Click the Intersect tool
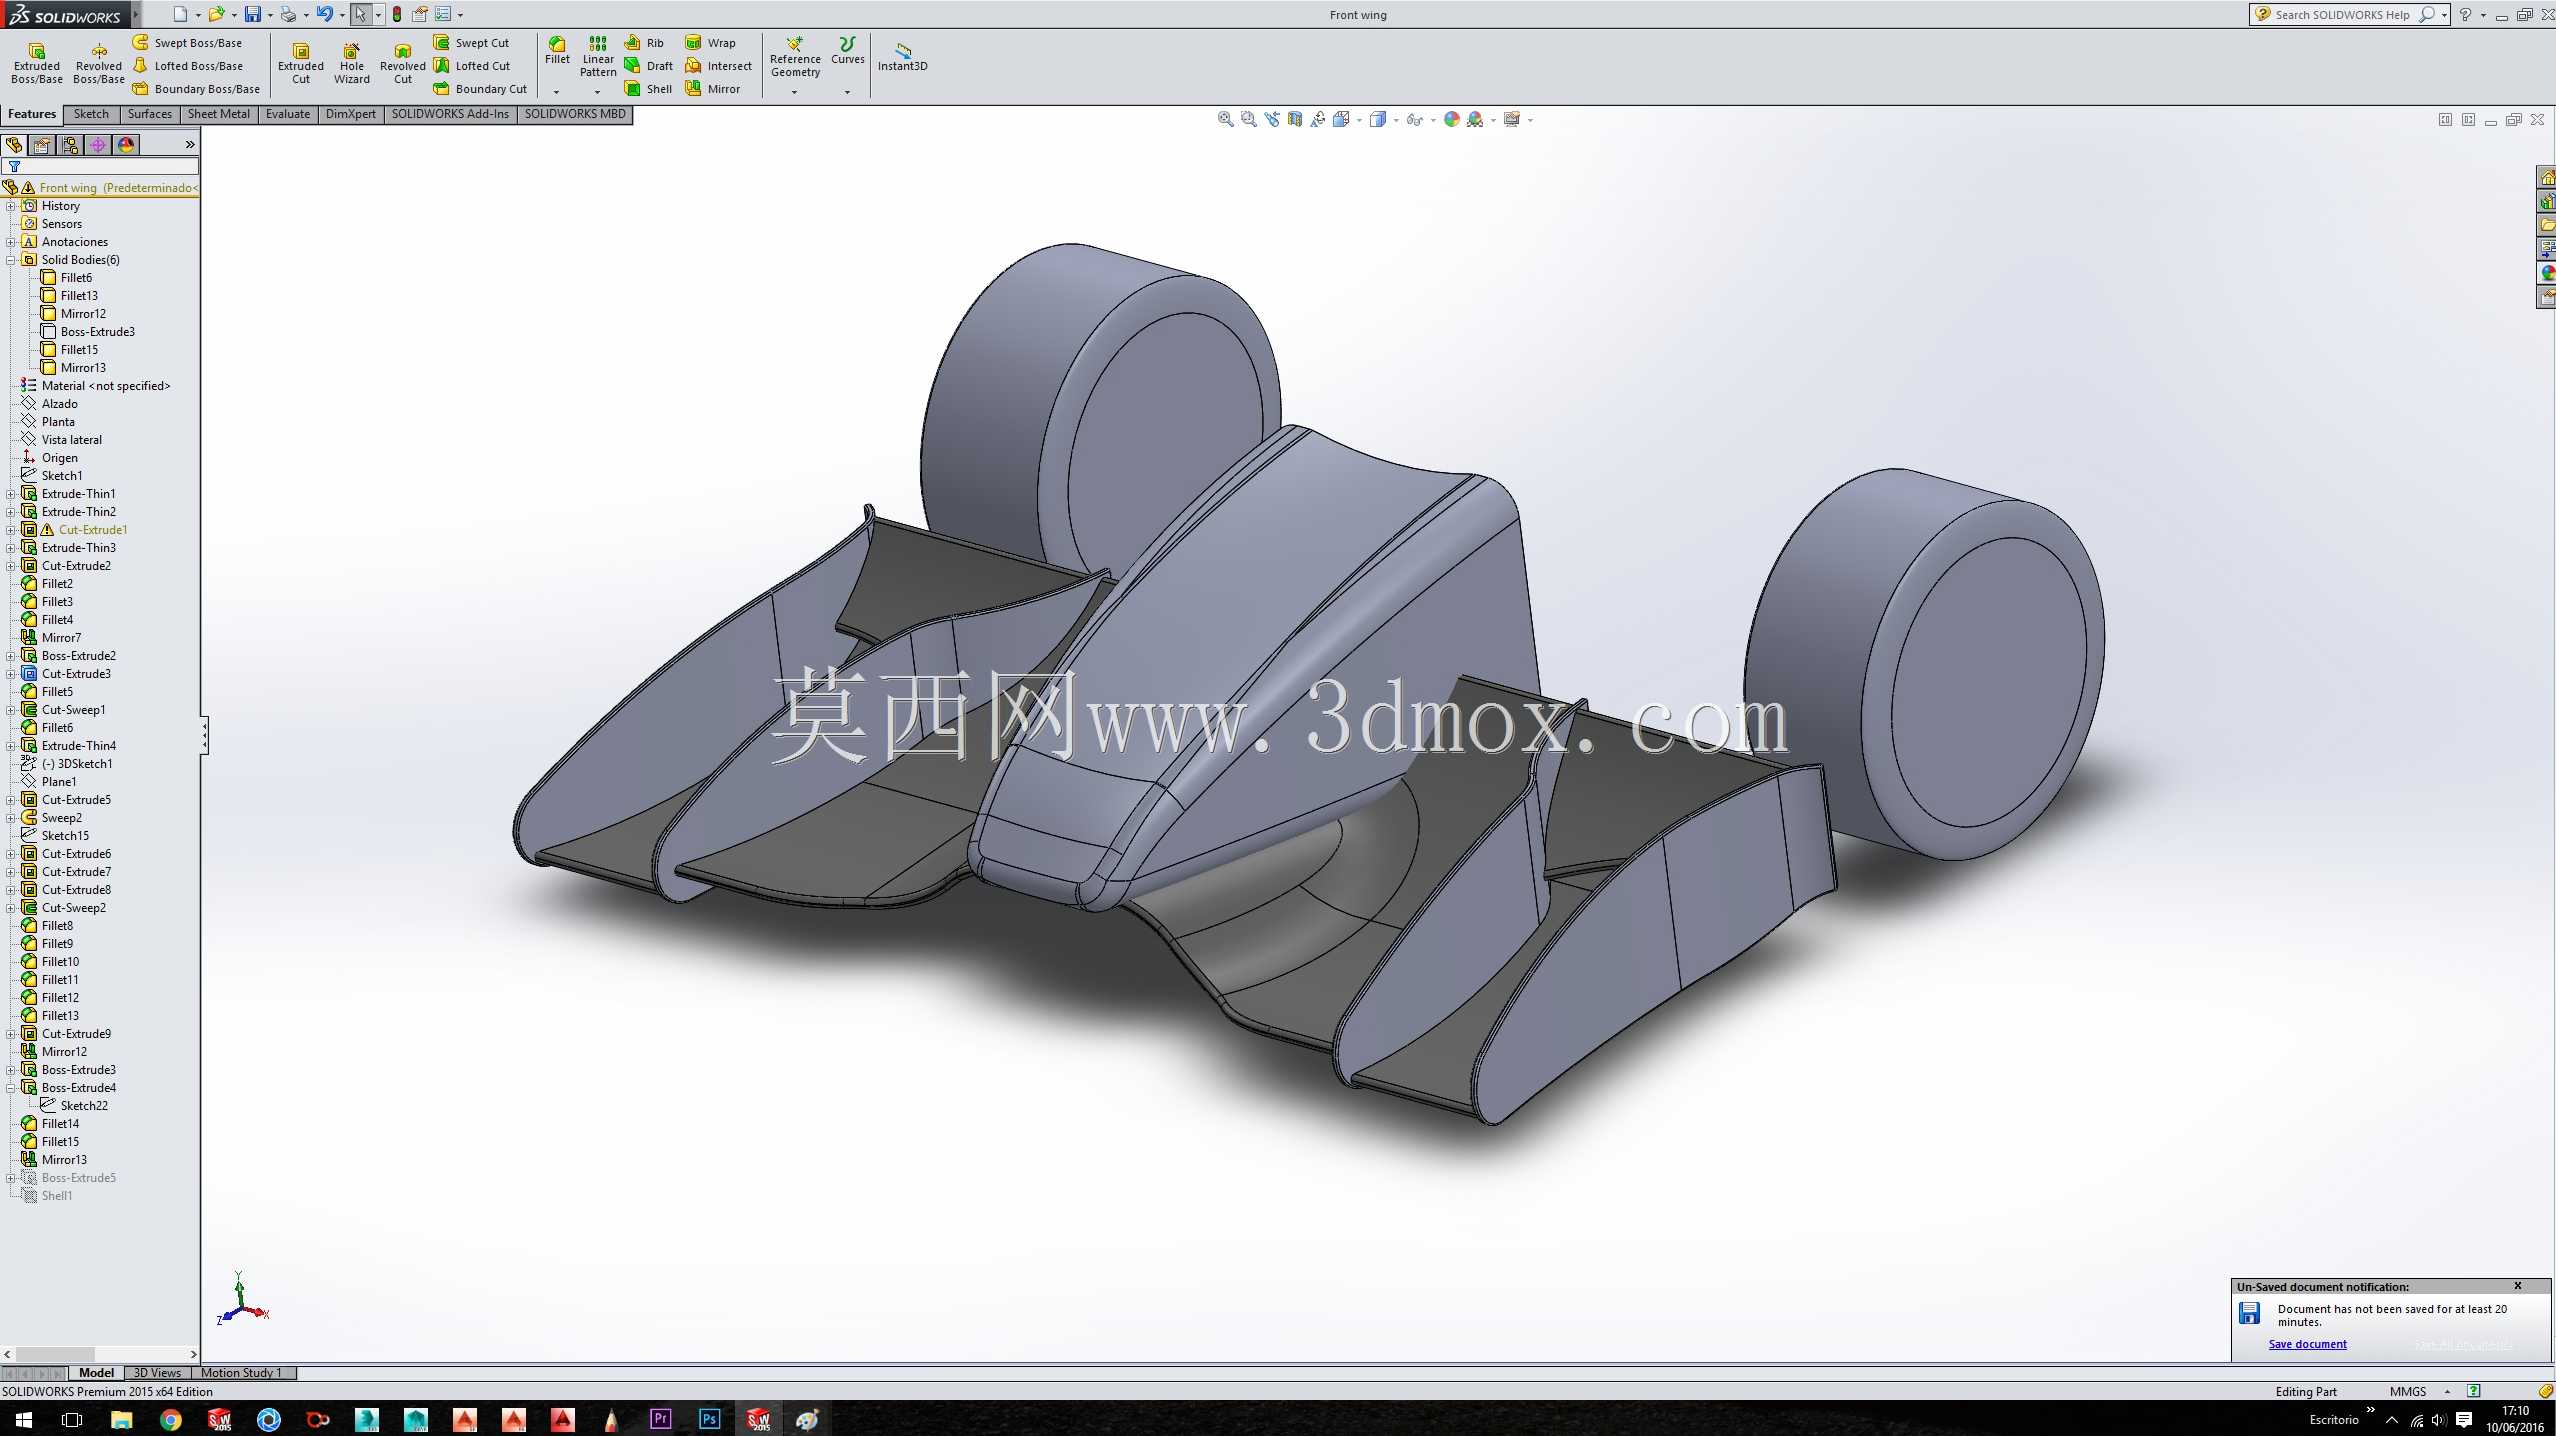 point(719,66)
